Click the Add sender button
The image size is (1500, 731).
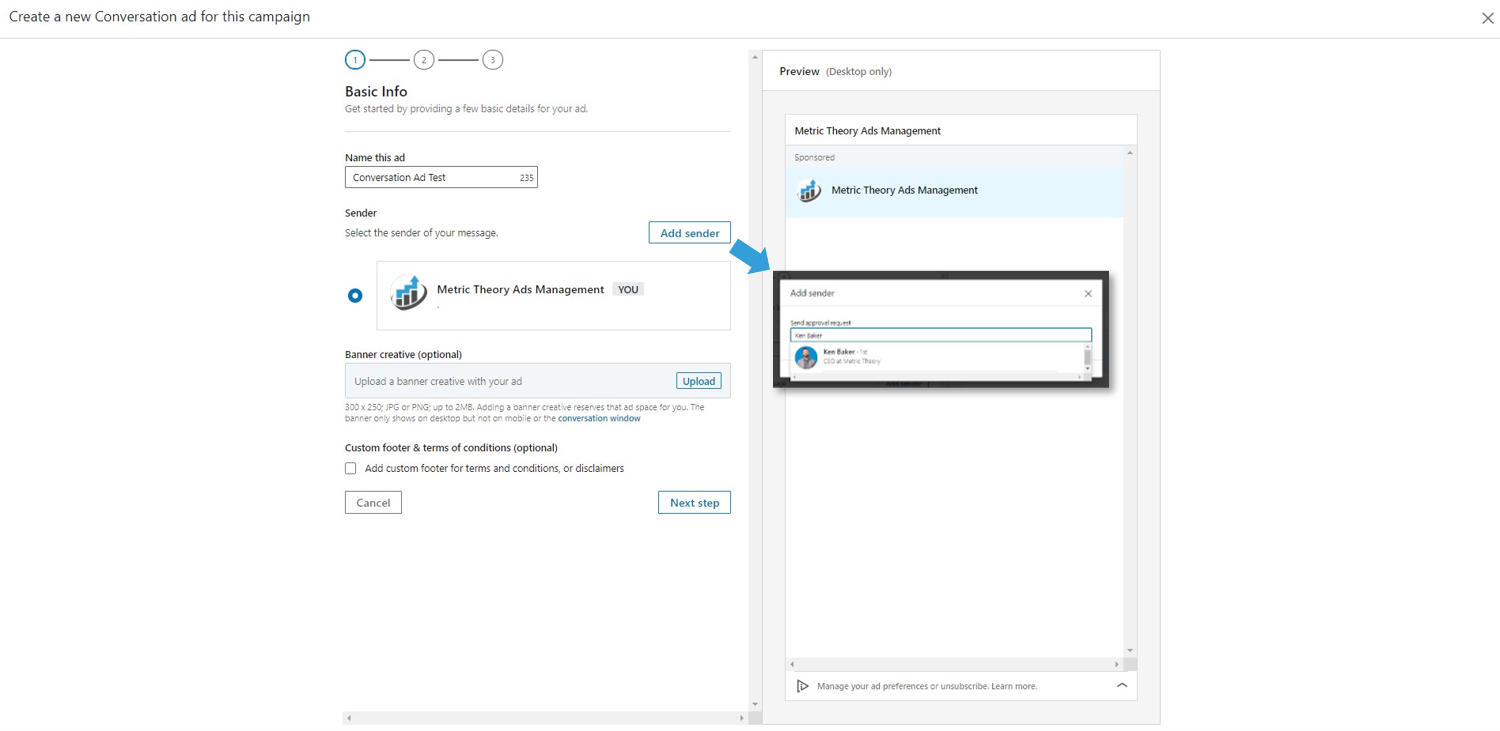tap(689, 232)
